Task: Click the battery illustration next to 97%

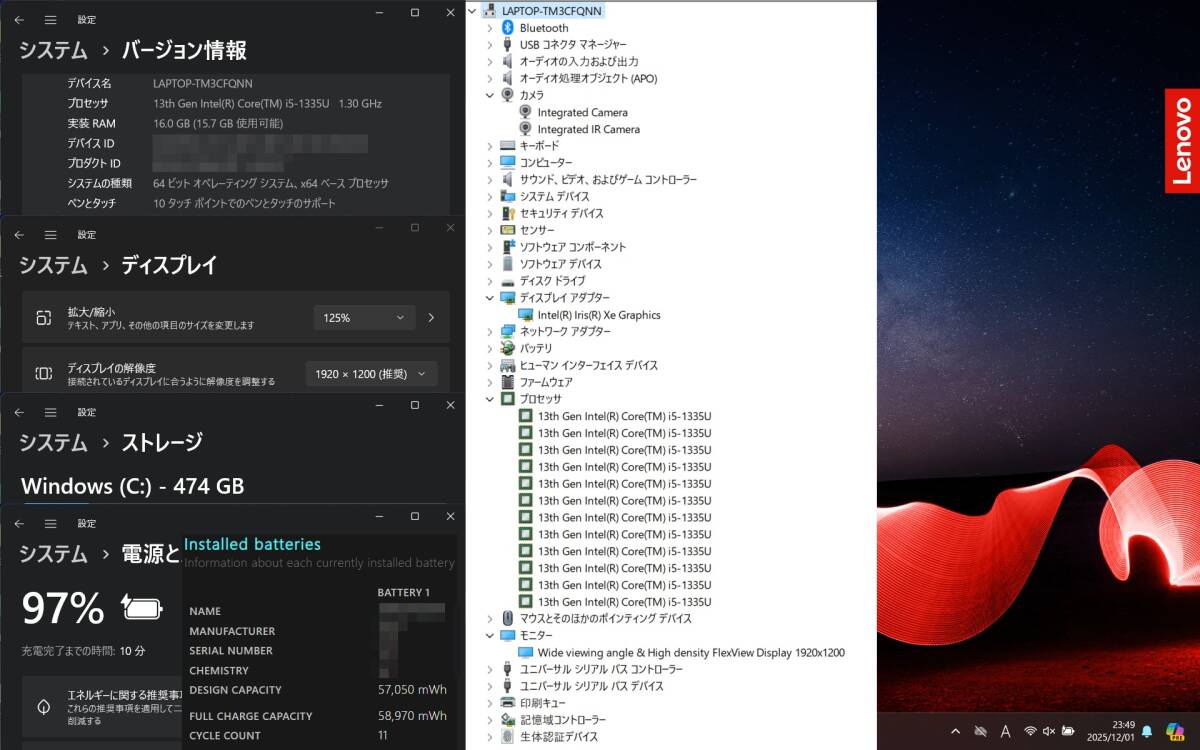Action: click(143, 607)
